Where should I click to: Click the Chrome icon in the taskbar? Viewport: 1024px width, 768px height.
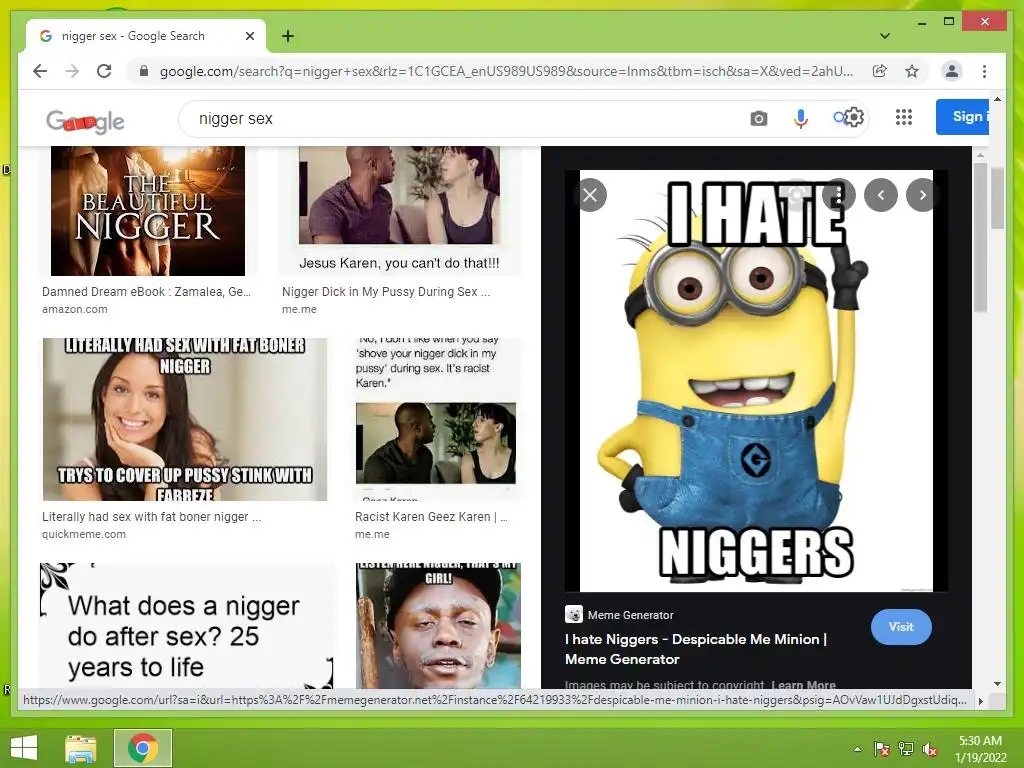[x=143, y=748]
